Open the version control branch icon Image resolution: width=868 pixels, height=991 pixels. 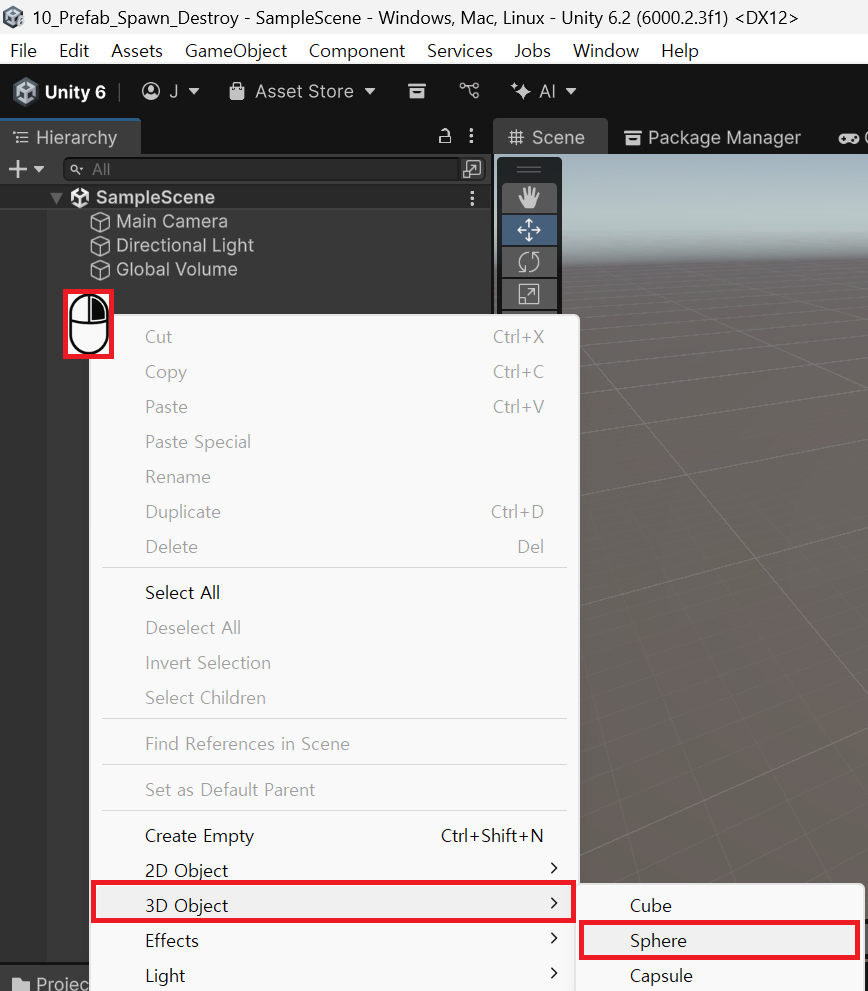click(x=469, y=91)
